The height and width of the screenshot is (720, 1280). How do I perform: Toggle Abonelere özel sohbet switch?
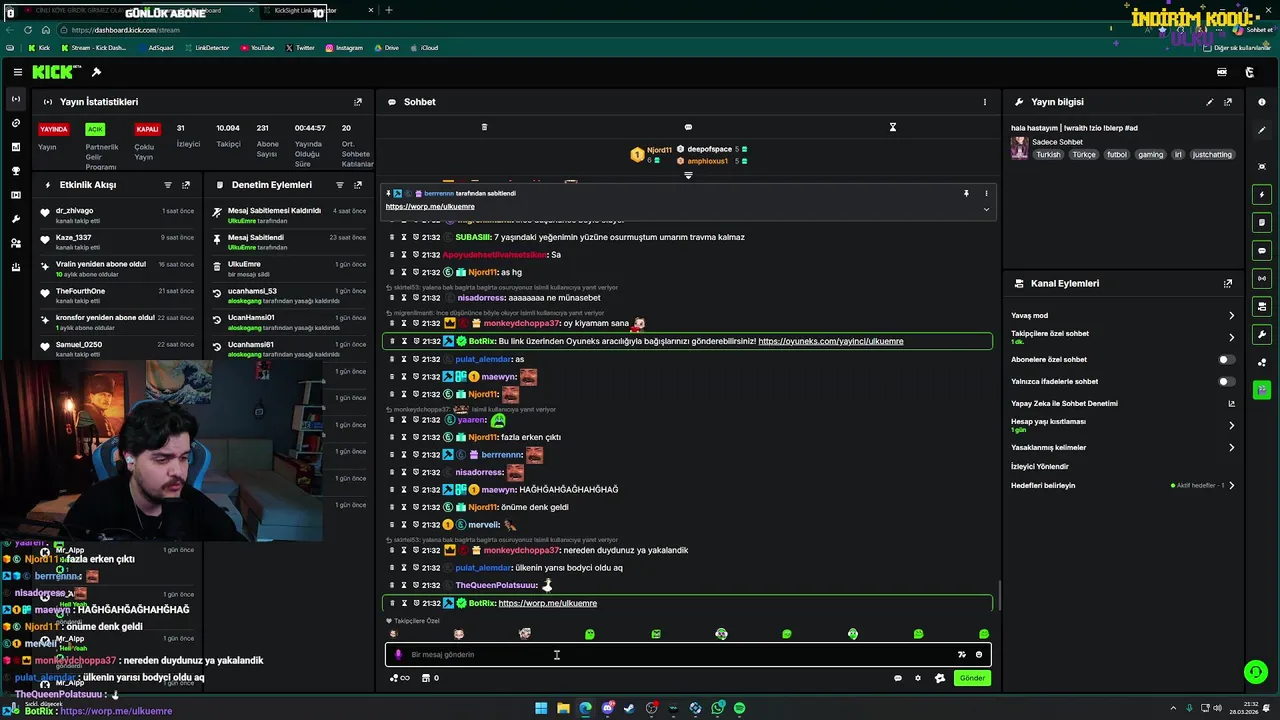click(x=1226, y=359)
